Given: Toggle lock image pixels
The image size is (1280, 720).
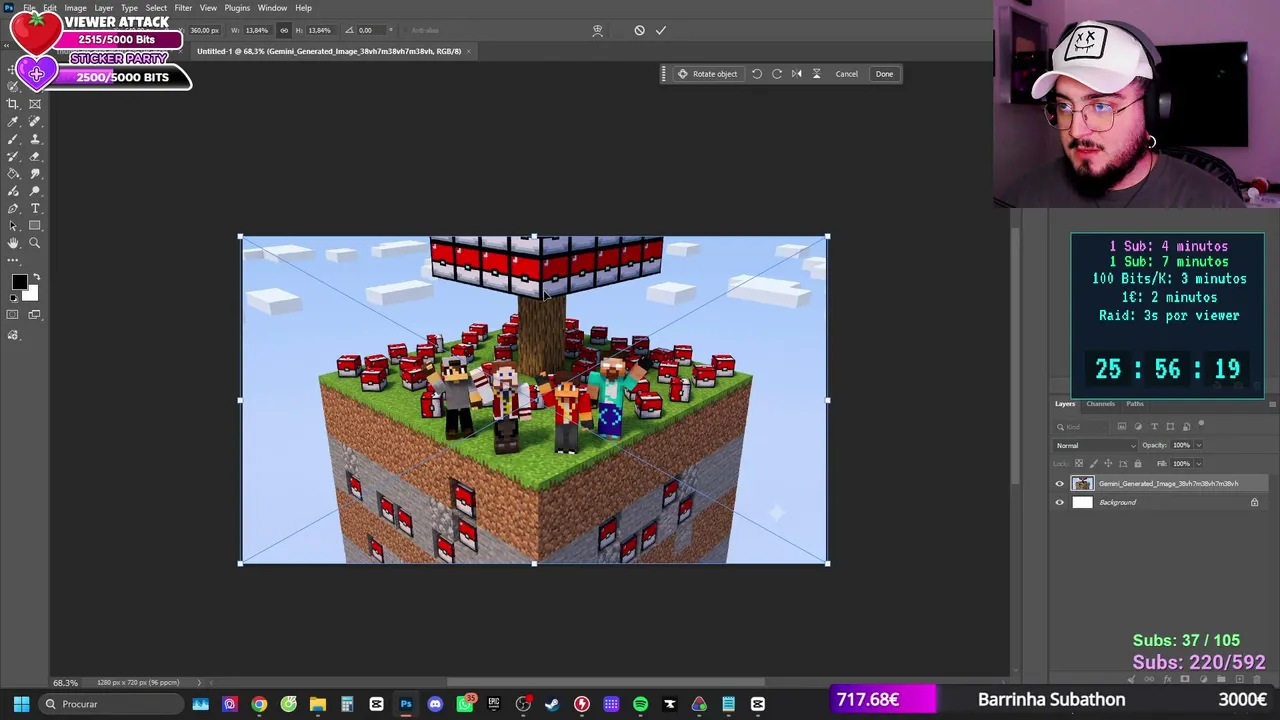Looking at the screenshot, I should click(x=1093, y=464).
